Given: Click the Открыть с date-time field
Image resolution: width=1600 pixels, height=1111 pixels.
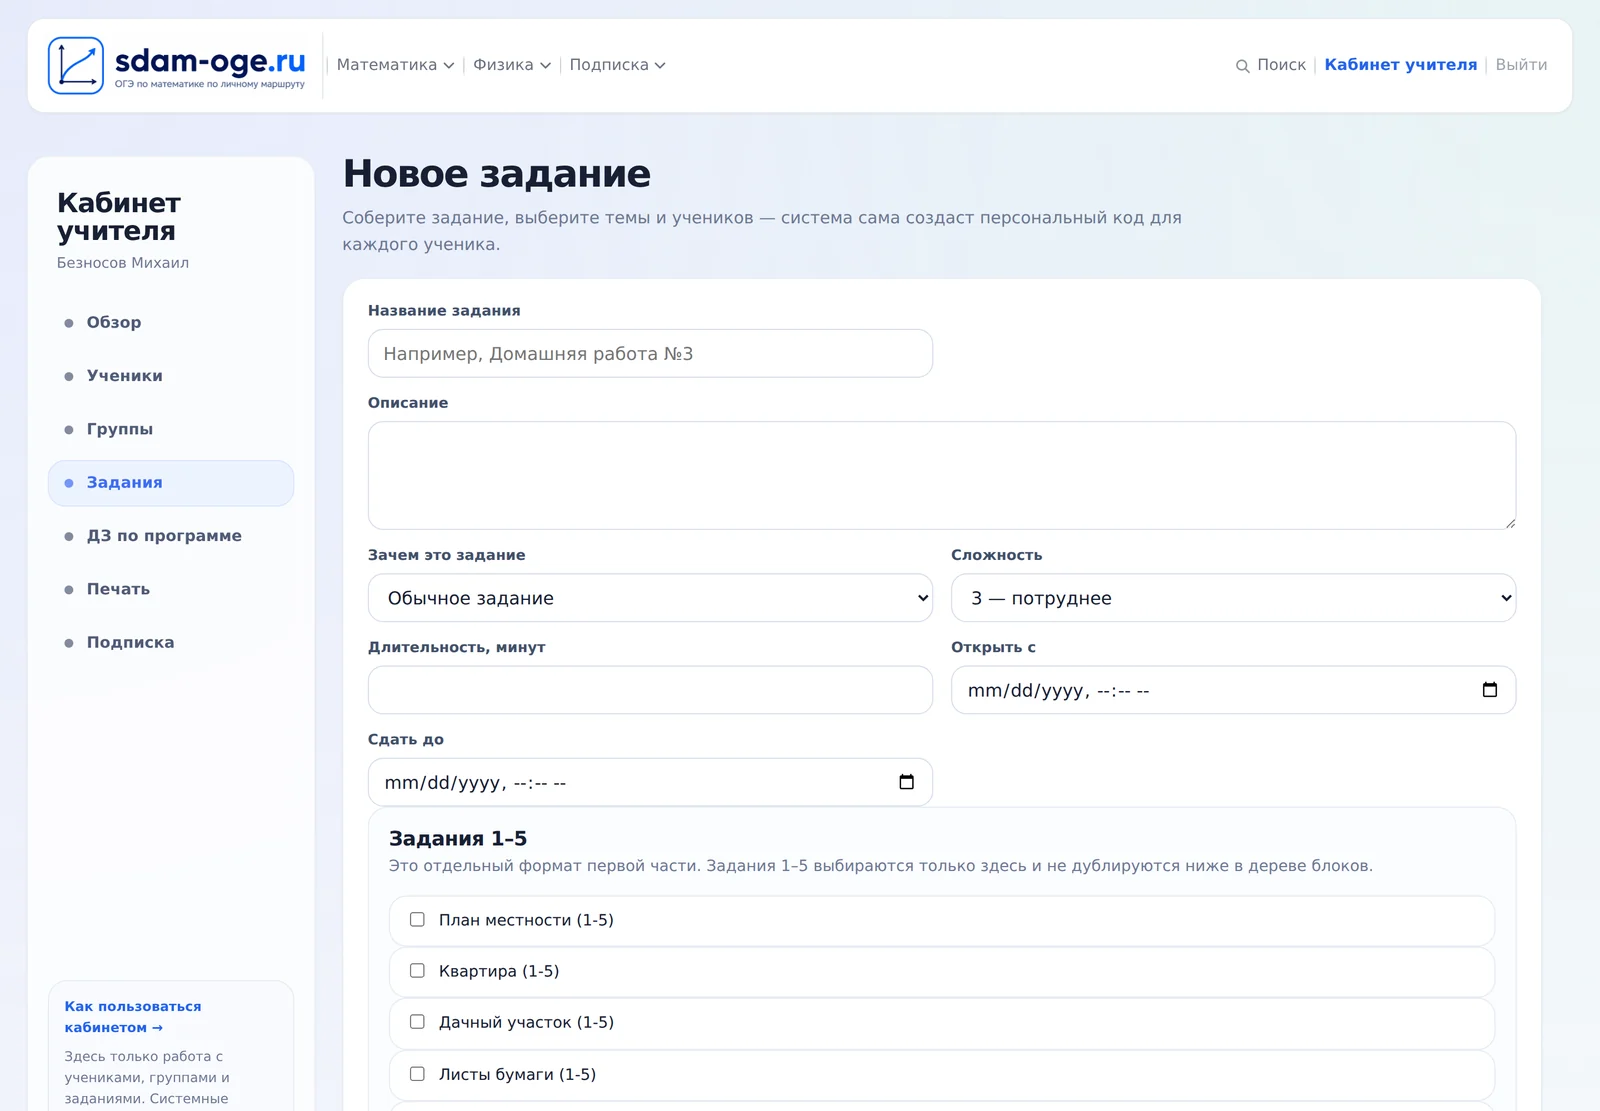Looking at the screenshot, I should point(1233,690).
